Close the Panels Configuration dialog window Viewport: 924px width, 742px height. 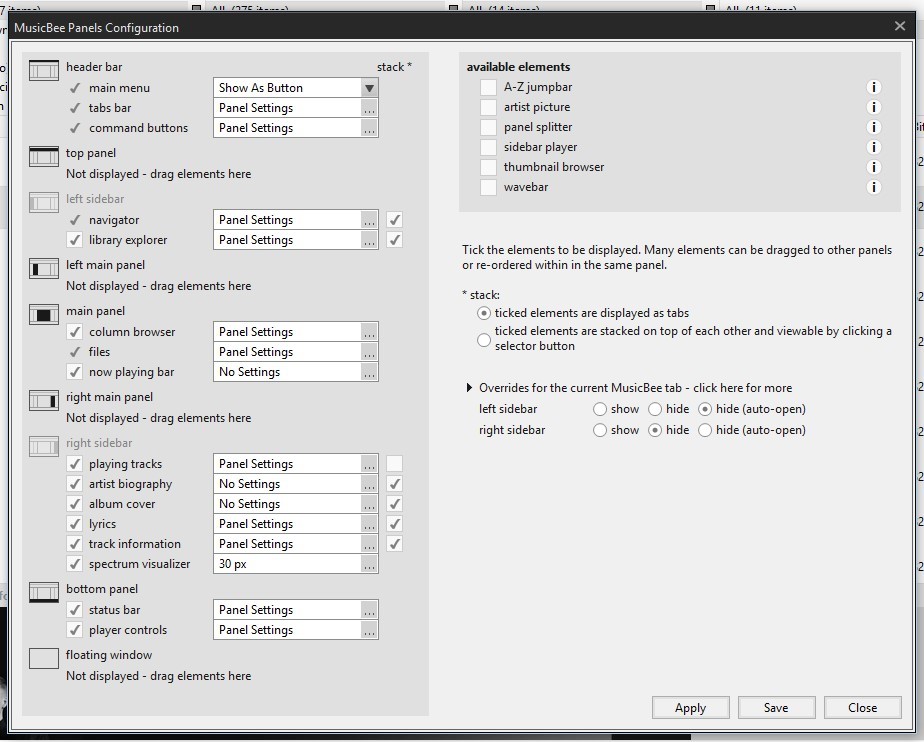point(900,26)
